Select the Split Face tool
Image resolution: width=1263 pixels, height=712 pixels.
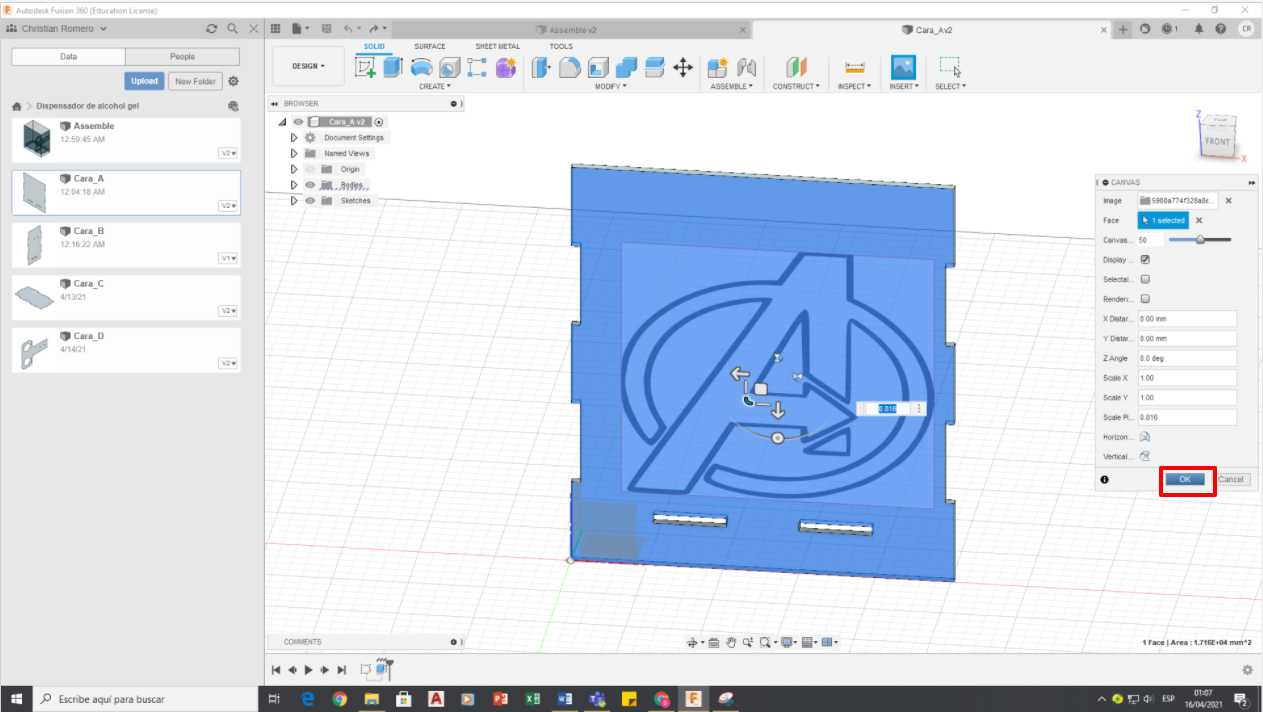pyautogui.click(x=654, y=67)
